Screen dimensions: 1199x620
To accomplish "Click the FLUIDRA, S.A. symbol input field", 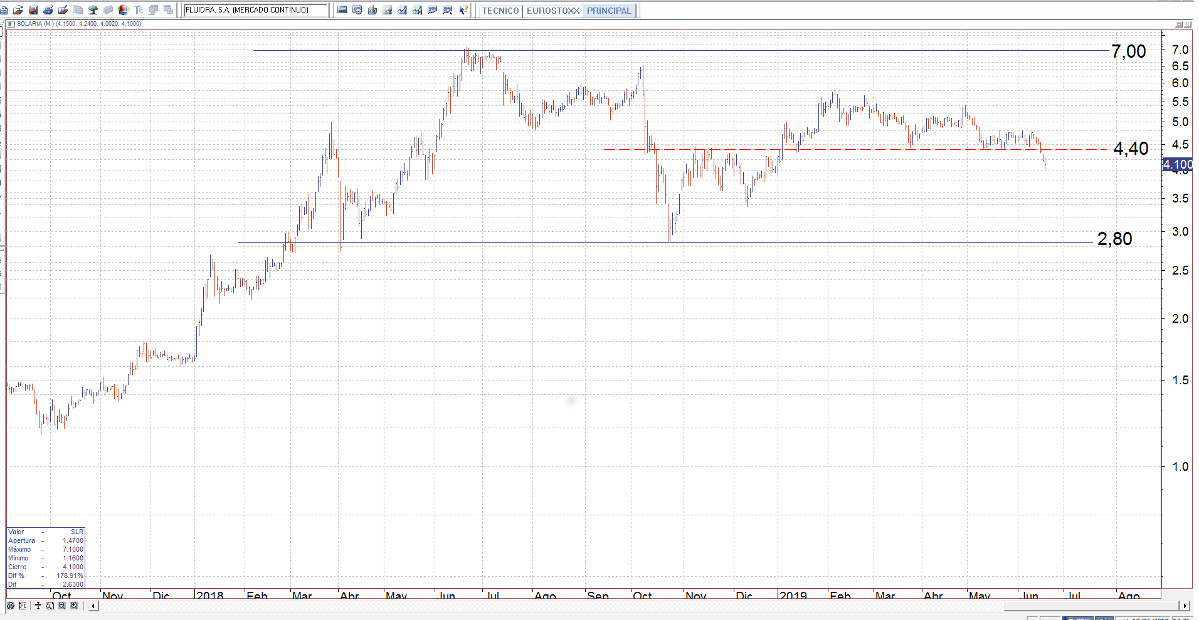I will pyautogui.click(x=255, y=10).
